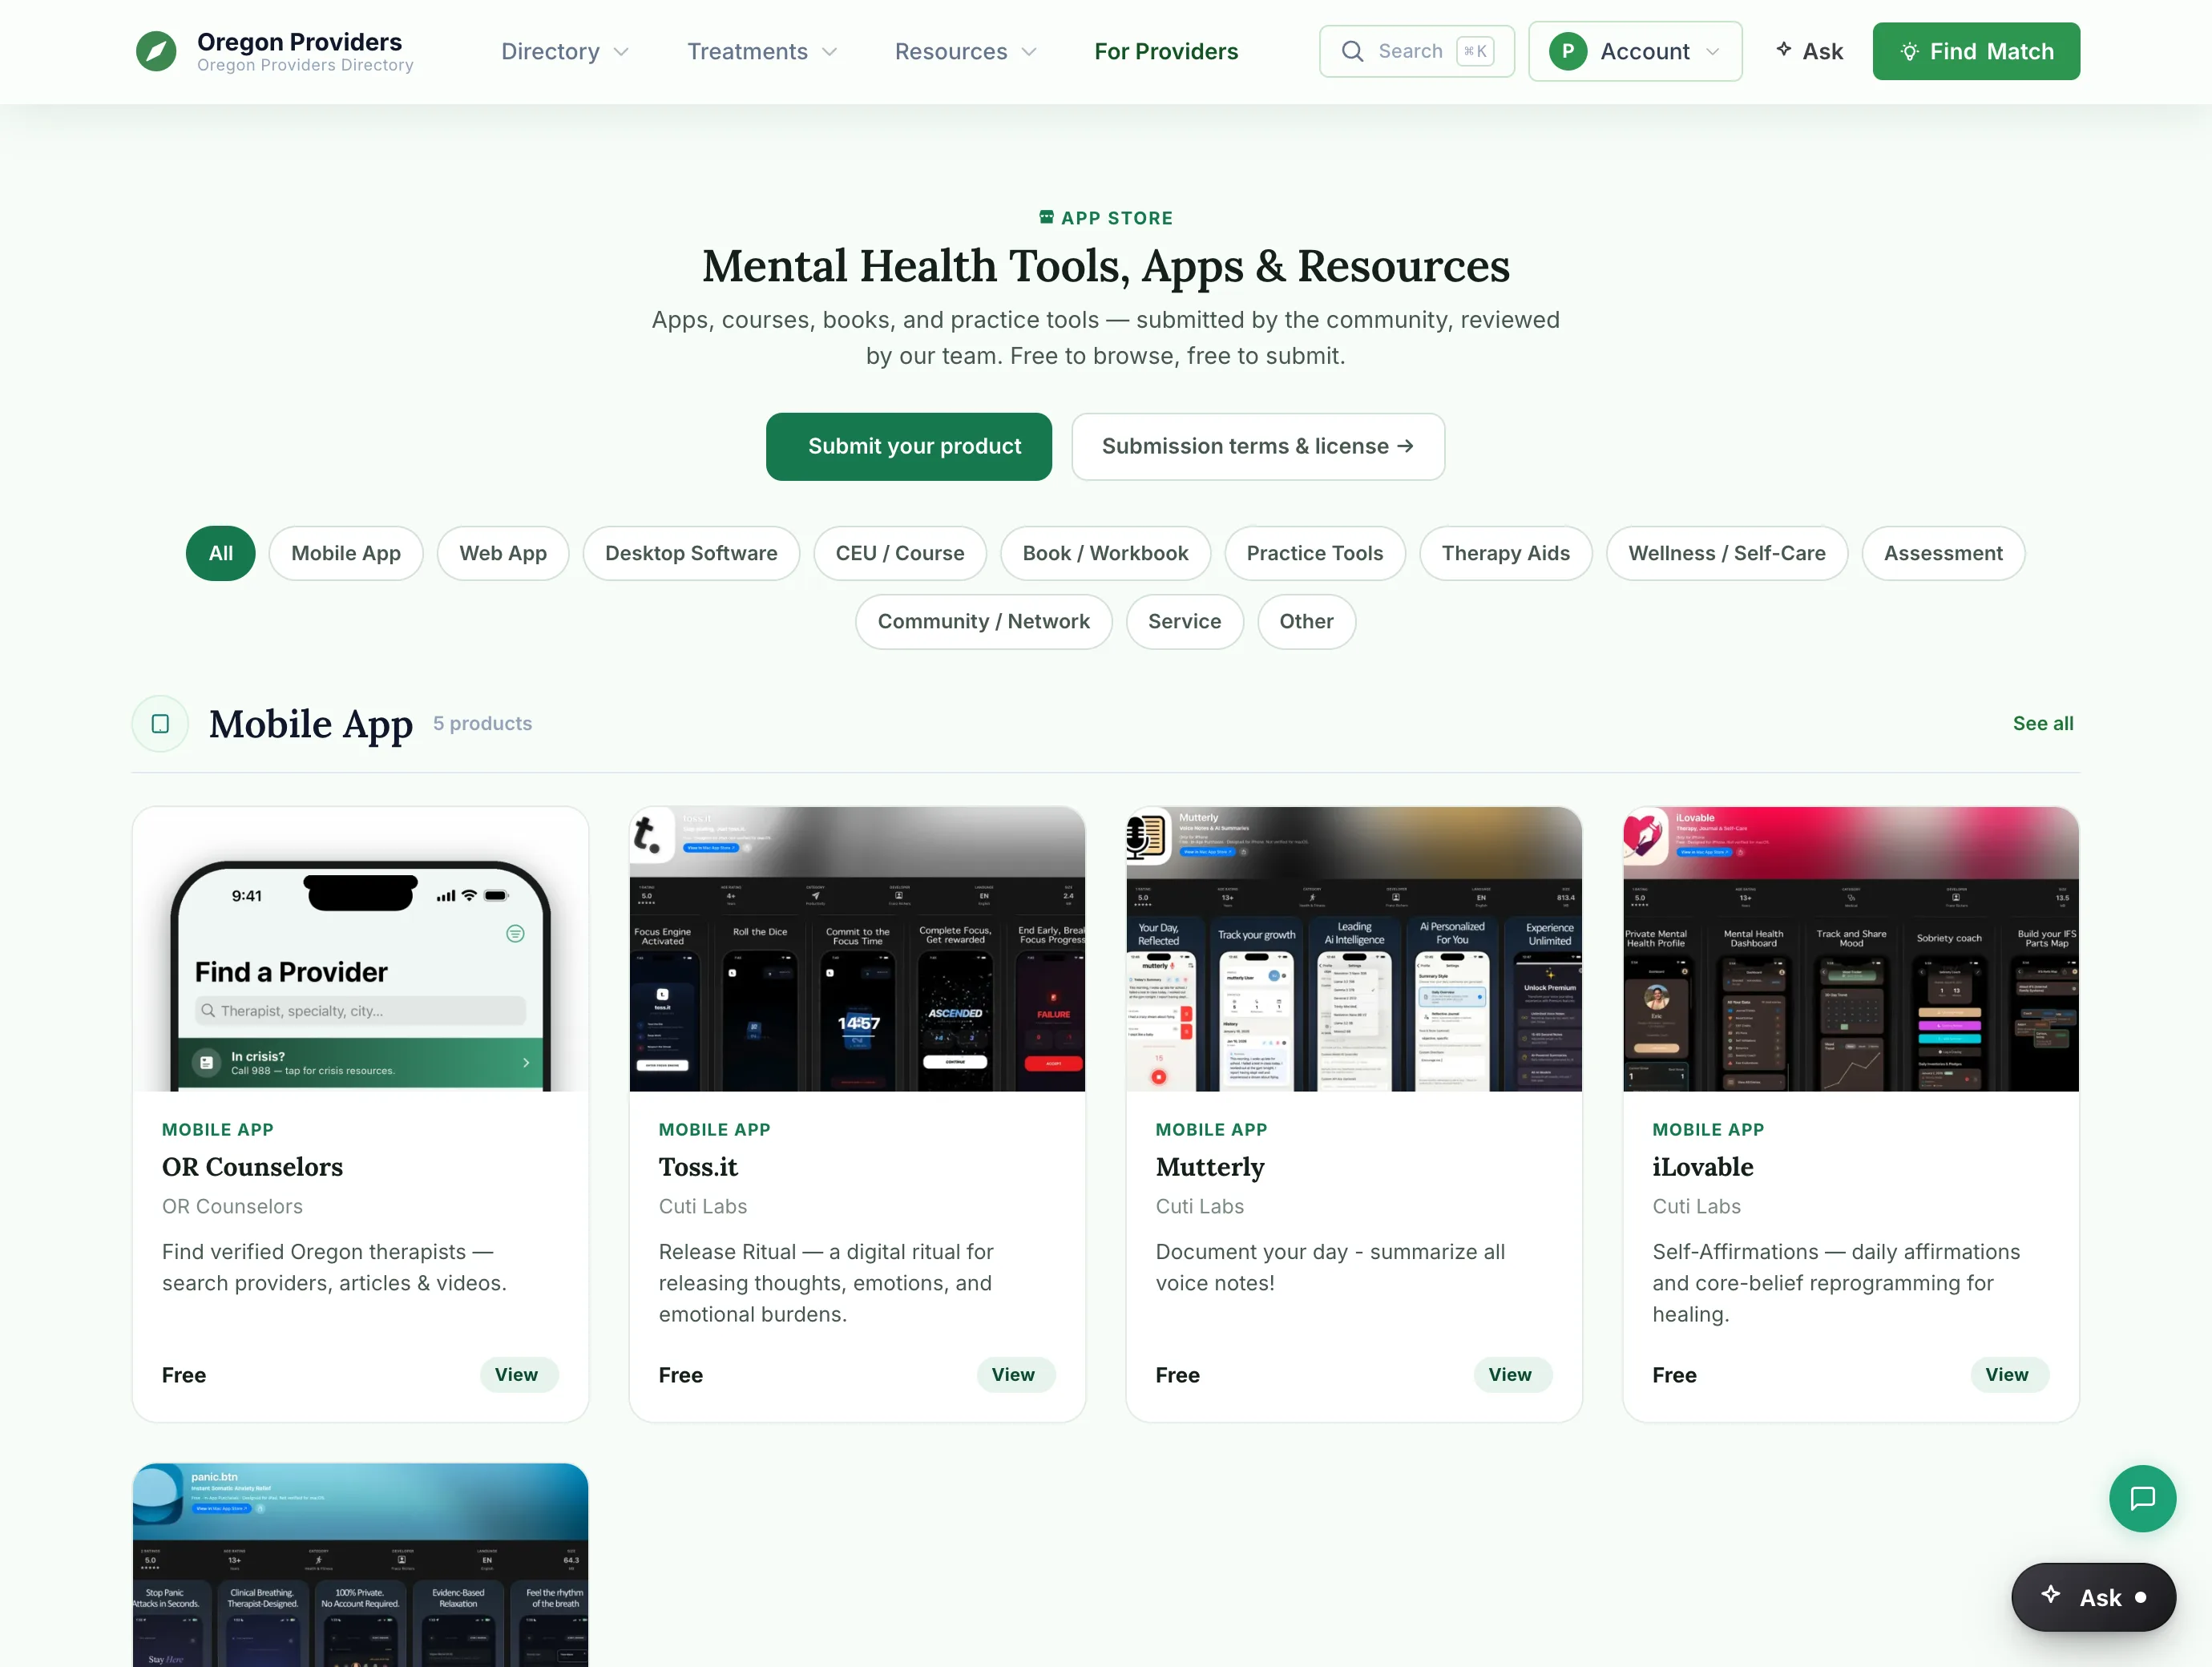Viewport: 2212px width, 1667px height.
Task: Open the floating Ask assistant pill
Action: click(x=2093, y=1597)
